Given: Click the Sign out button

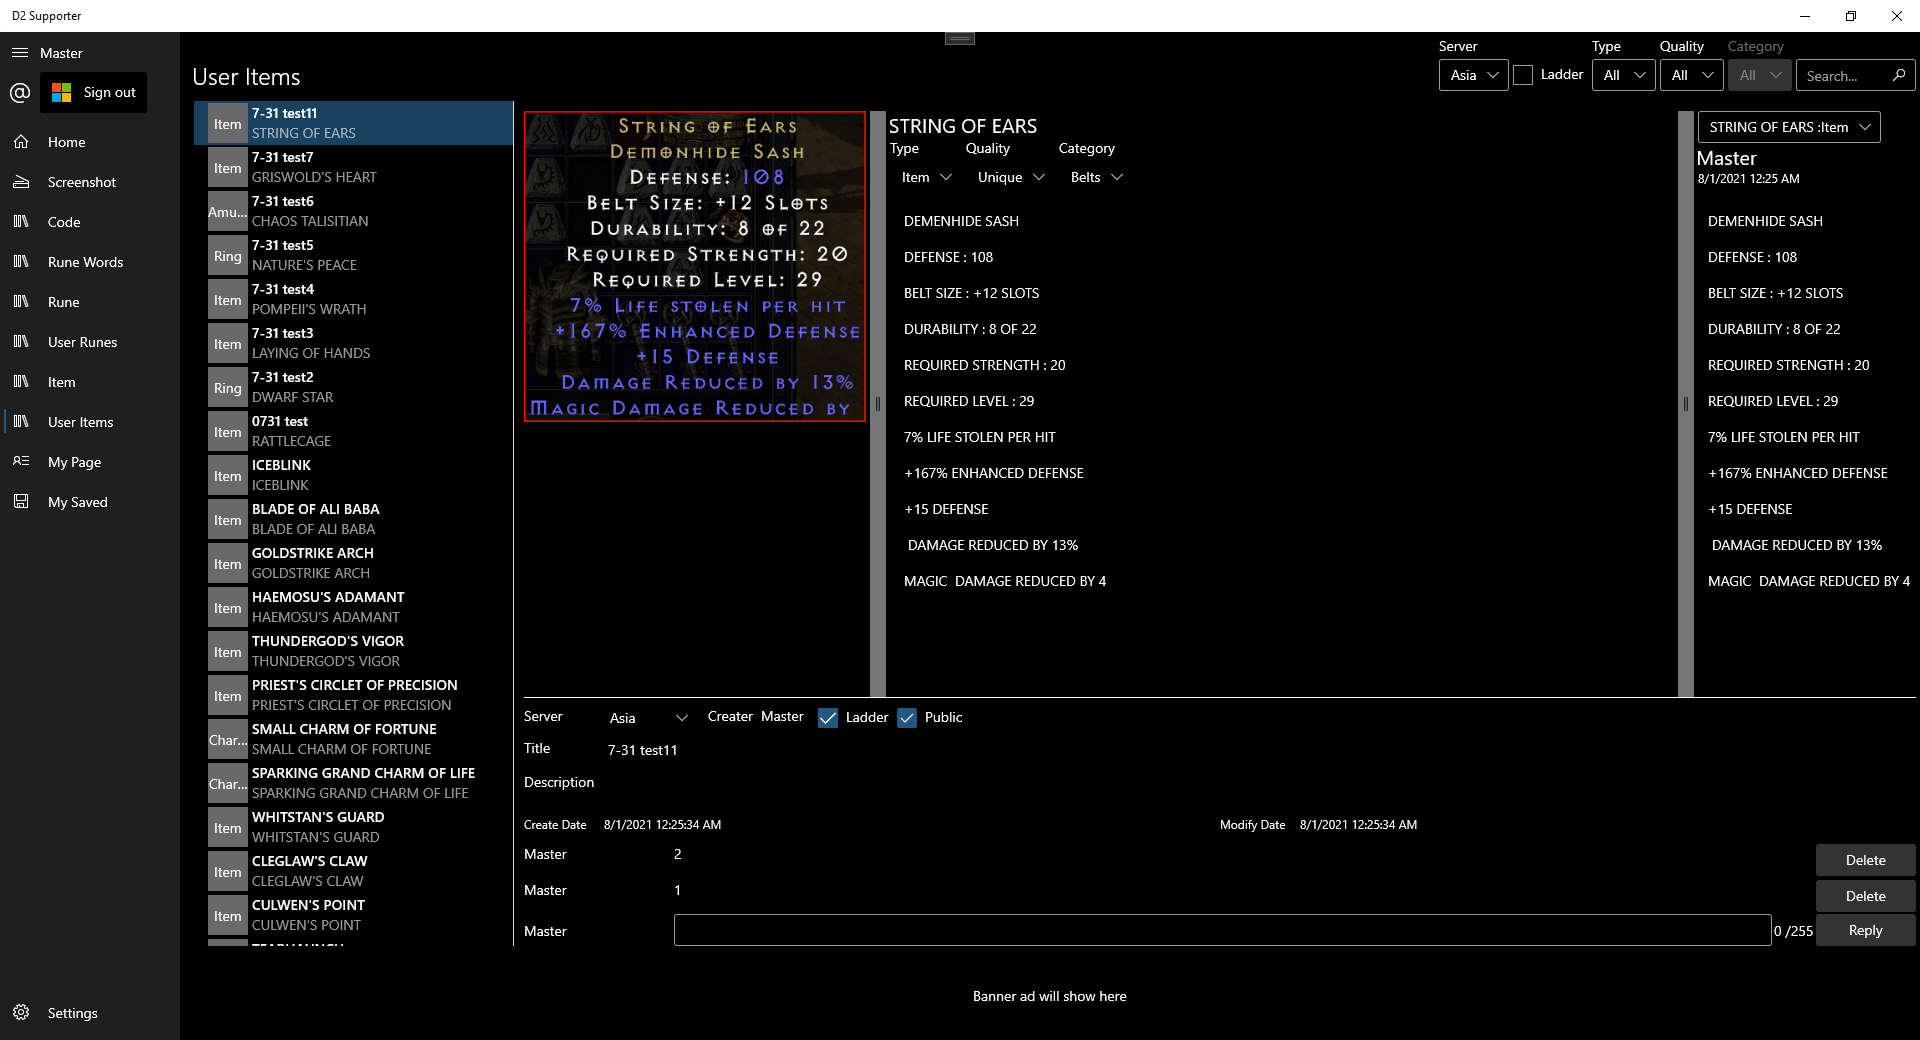Looking at the screenshot, I should (x=94, y=92).
